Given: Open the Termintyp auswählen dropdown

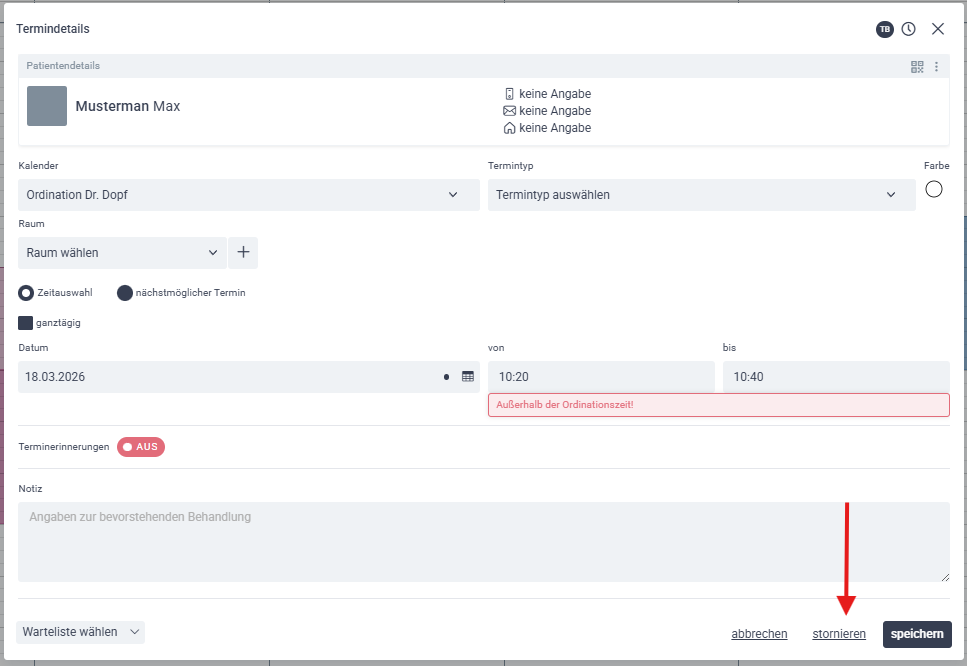Looking at the screenshot, I should pyautogui.click(x=701, y=195).
